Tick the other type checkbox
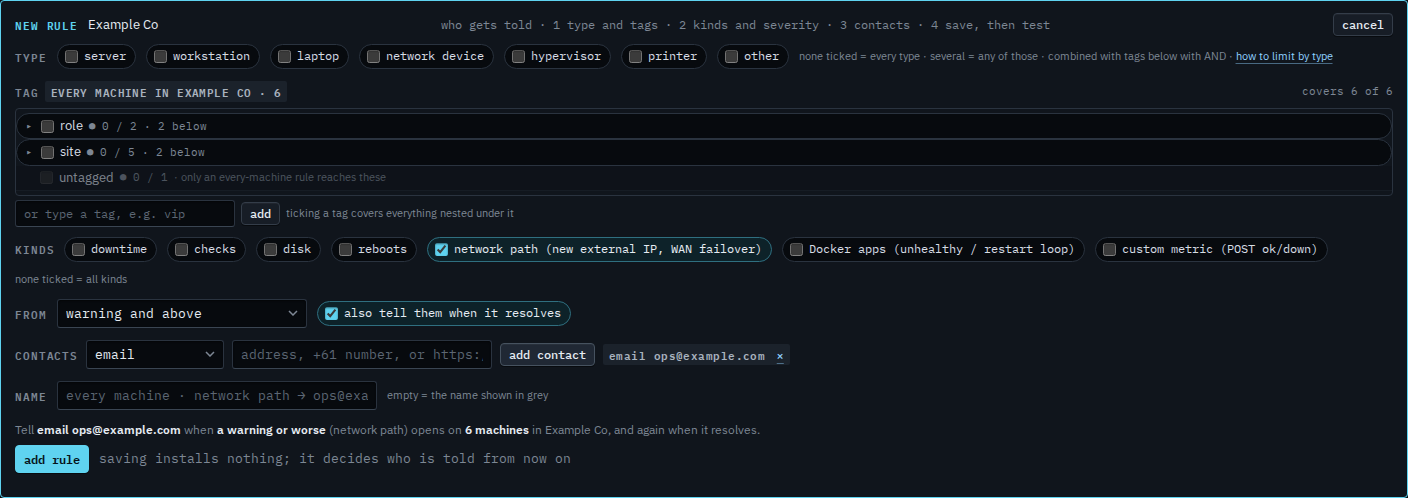 point(731,57)
